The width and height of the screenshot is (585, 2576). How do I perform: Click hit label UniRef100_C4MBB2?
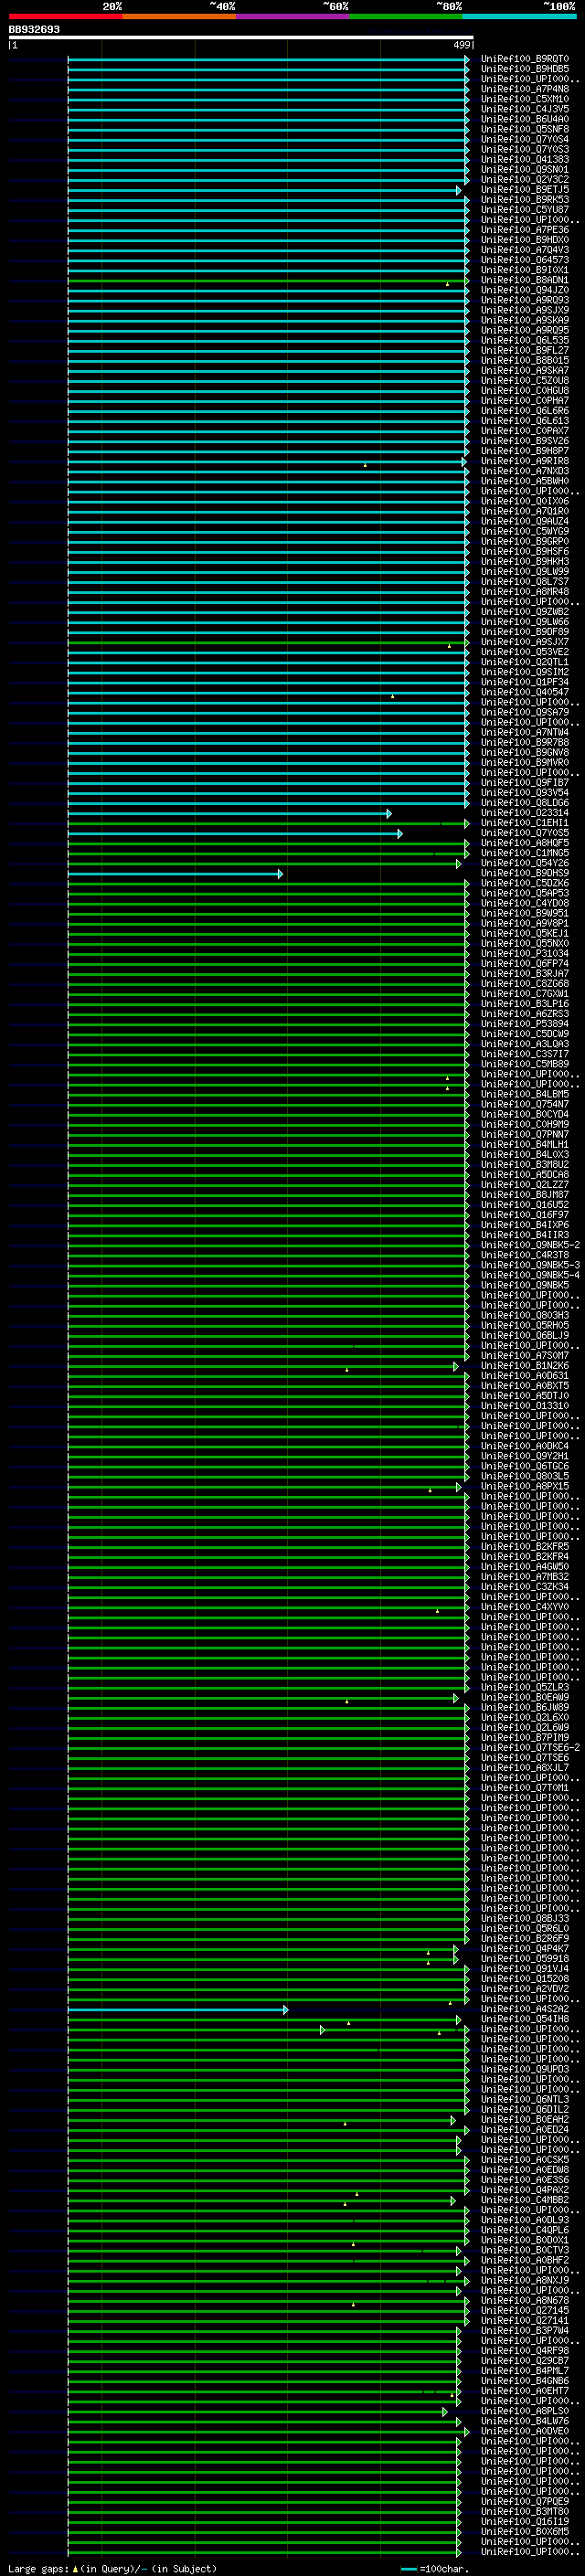[x=524, y=2201]
